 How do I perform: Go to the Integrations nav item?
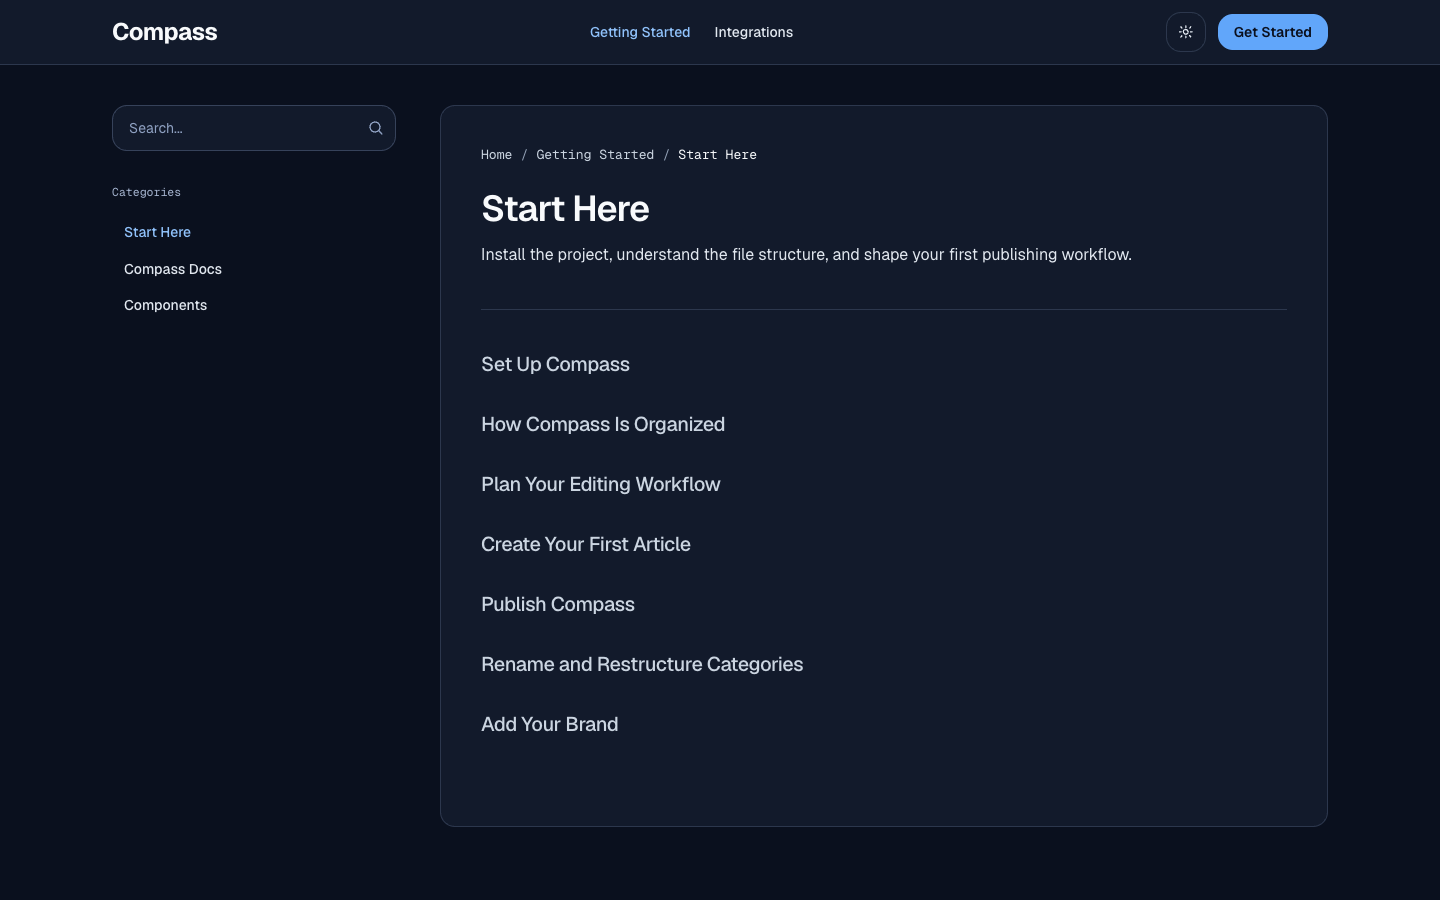[x=753, y=32]
